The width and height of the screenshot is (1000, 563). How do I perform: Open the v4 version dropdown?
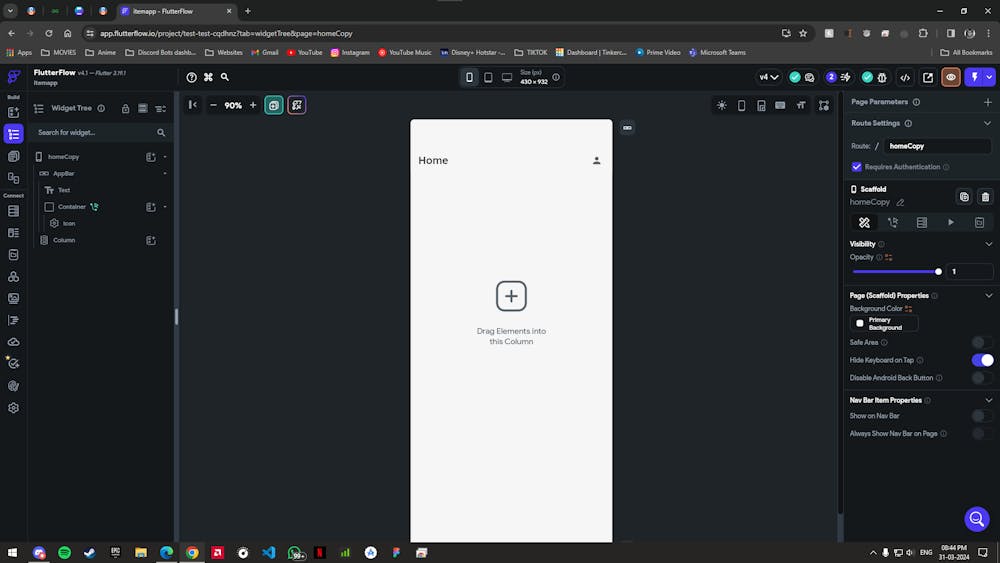click(x=769, y=77)
